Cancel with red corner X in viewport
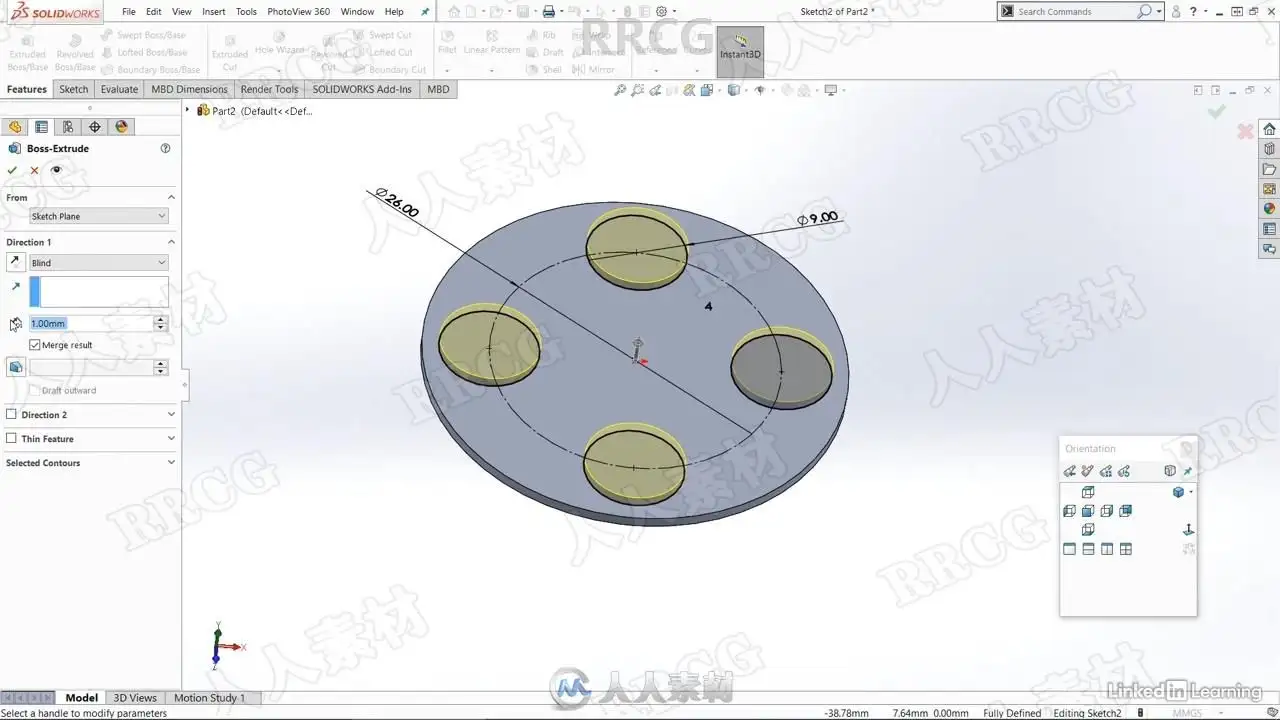 tap(1245, 131)
